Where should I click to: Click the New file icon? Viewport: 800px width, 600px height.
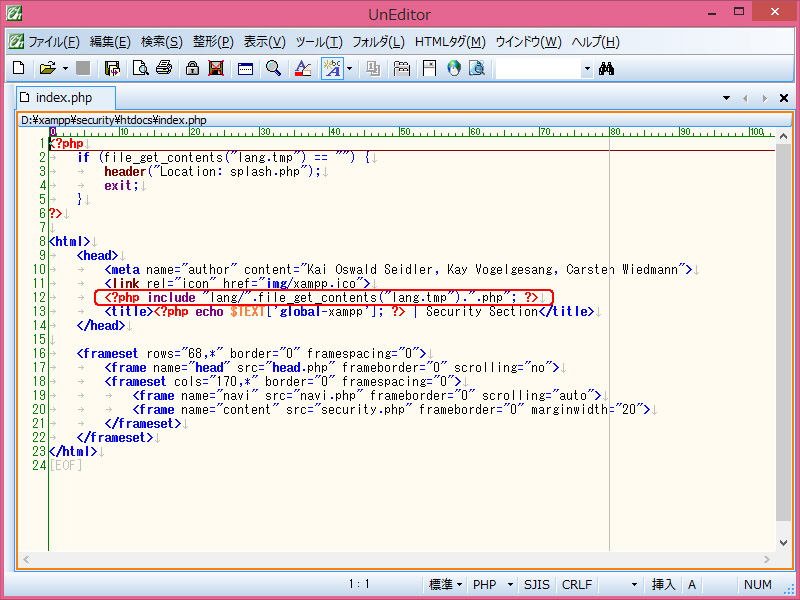click(18, 68)
